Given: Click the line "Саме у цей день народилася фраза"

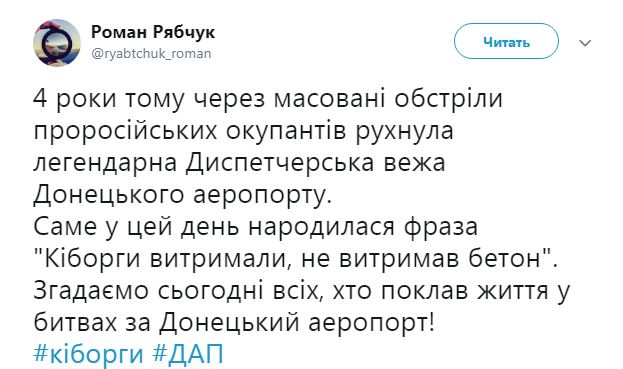Looking at the screenshot, I should pyautogui.click(x=255, y=226).
